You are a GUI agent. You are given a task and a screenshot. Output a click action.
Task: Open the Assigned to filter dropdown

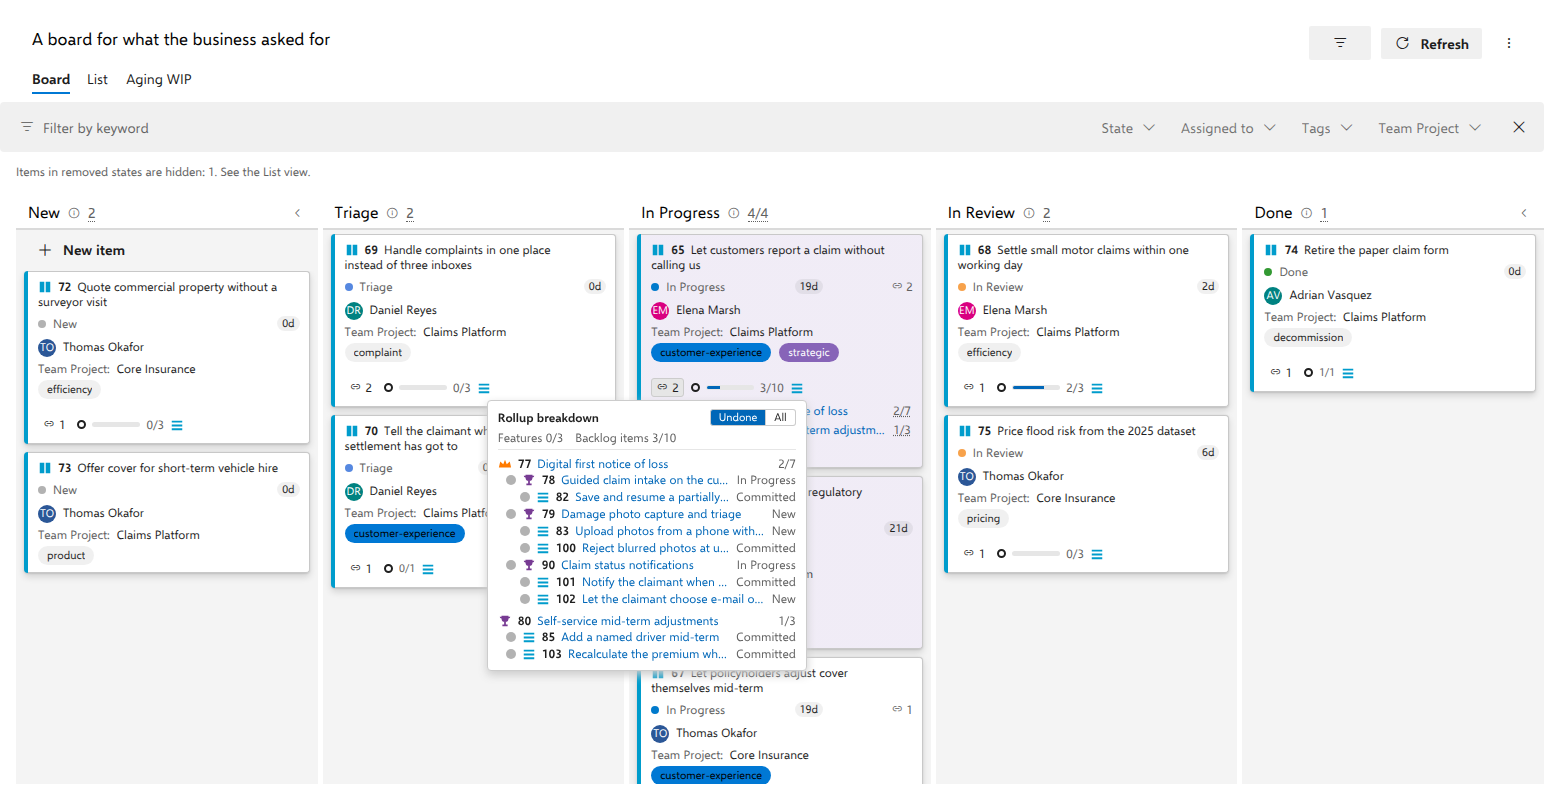(1228, 128)
